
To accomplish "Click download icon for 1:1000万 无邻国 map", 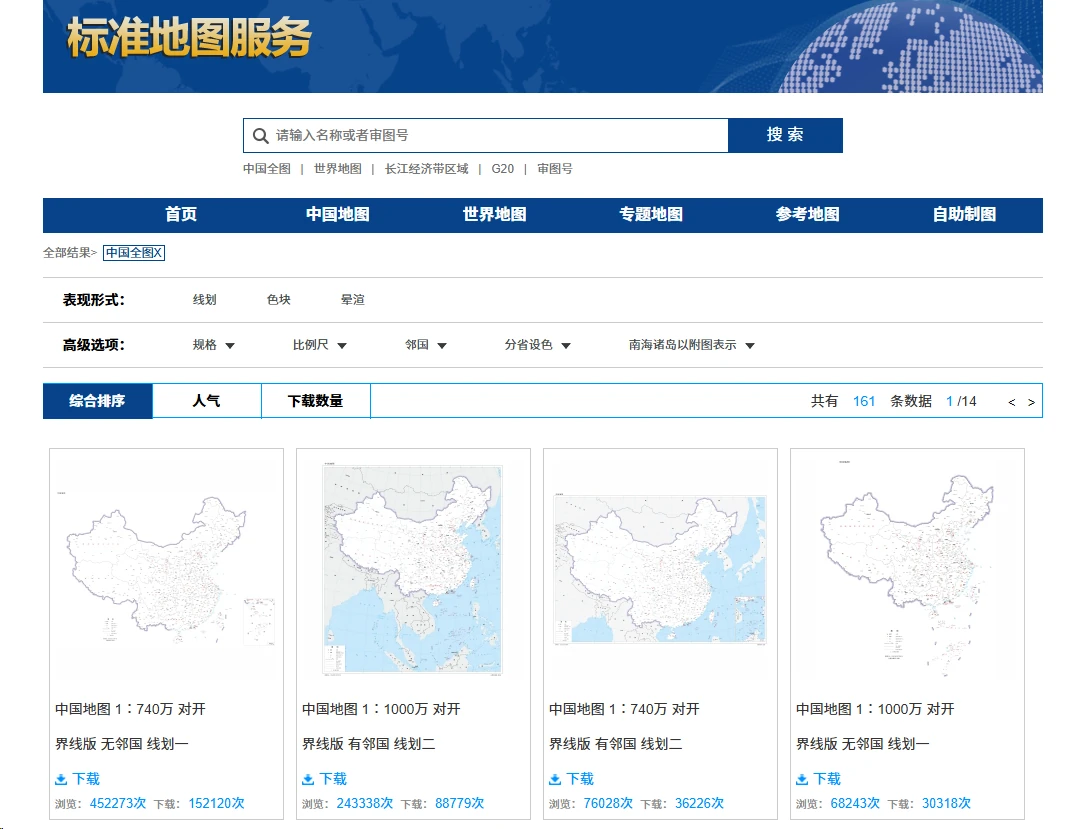I will point(802,779).
